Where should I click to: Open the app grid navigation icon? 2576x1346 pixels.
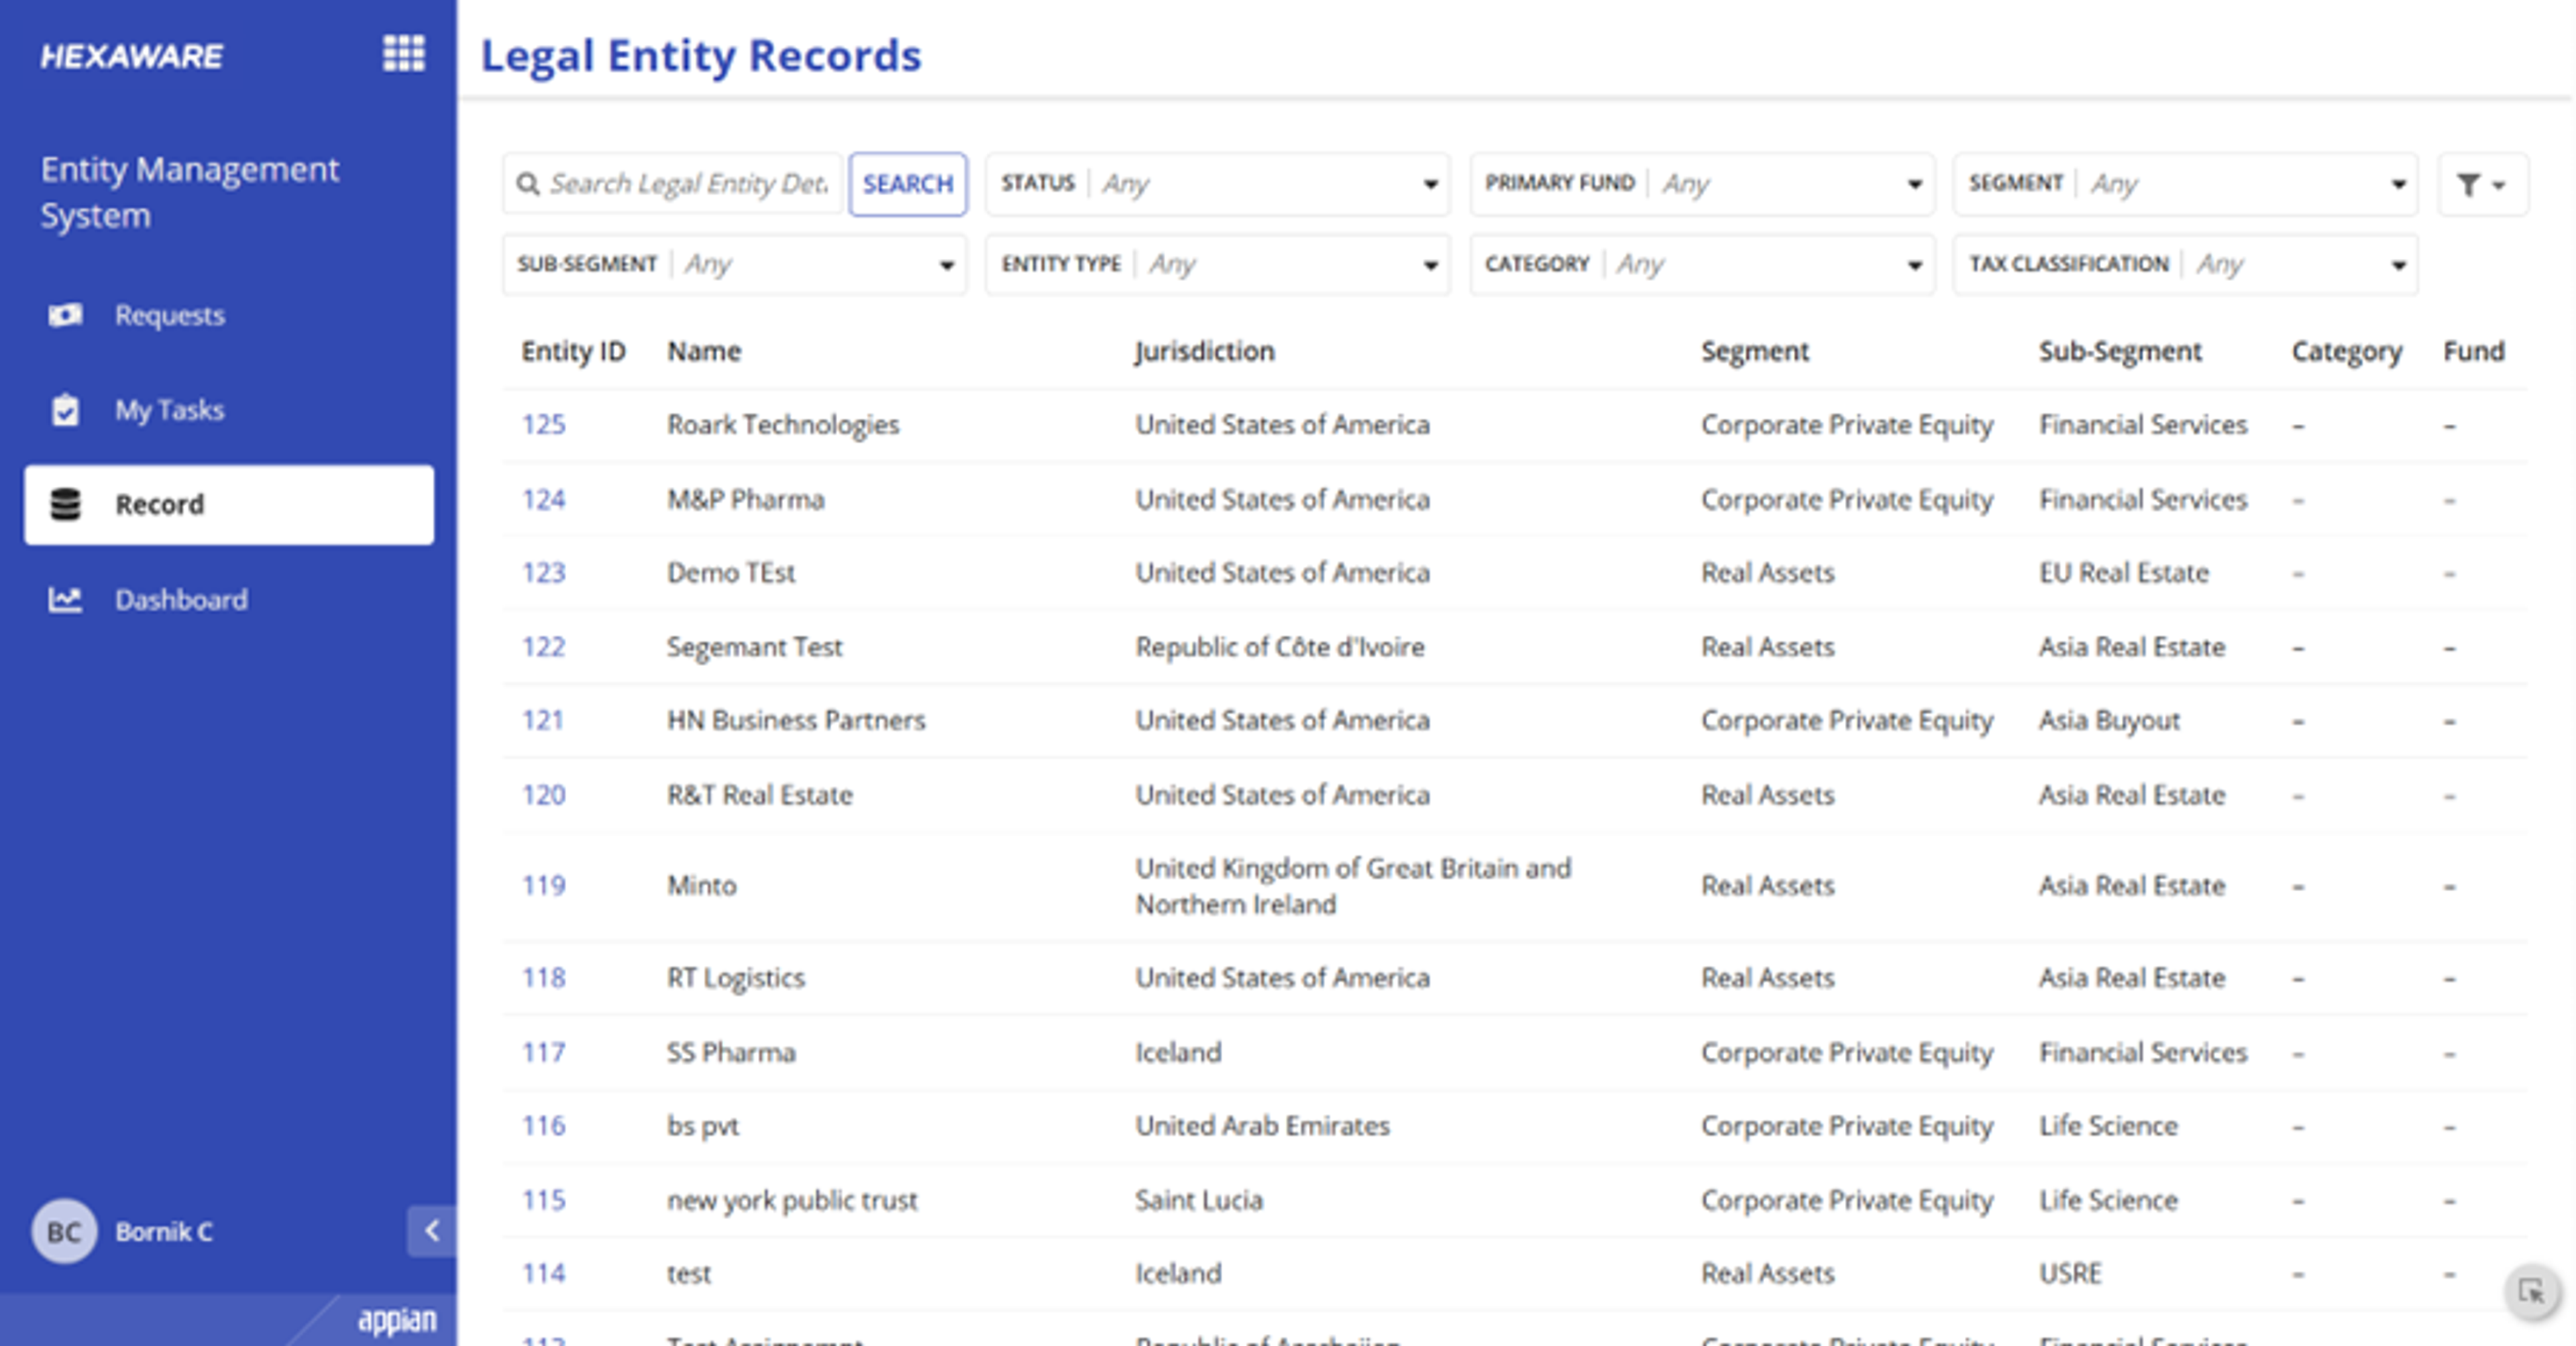403,53
